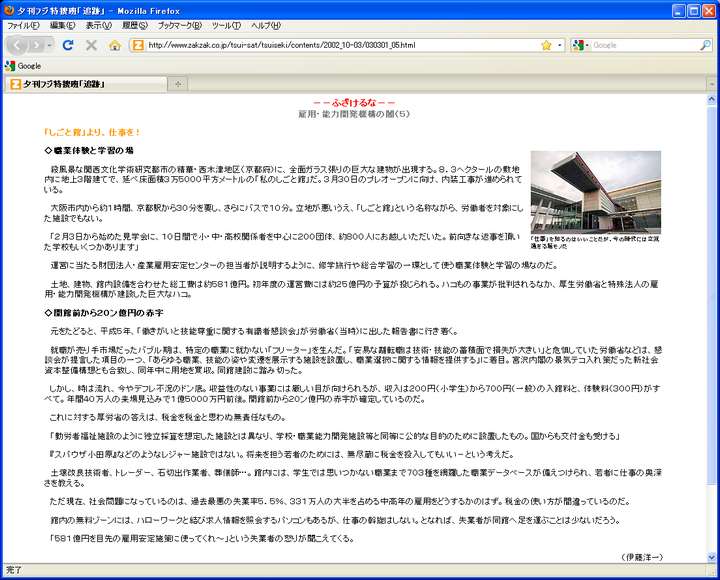Viewport: 720px width, 580px height.
Task: Open the search engine selector dropdown
Action: 581,45
